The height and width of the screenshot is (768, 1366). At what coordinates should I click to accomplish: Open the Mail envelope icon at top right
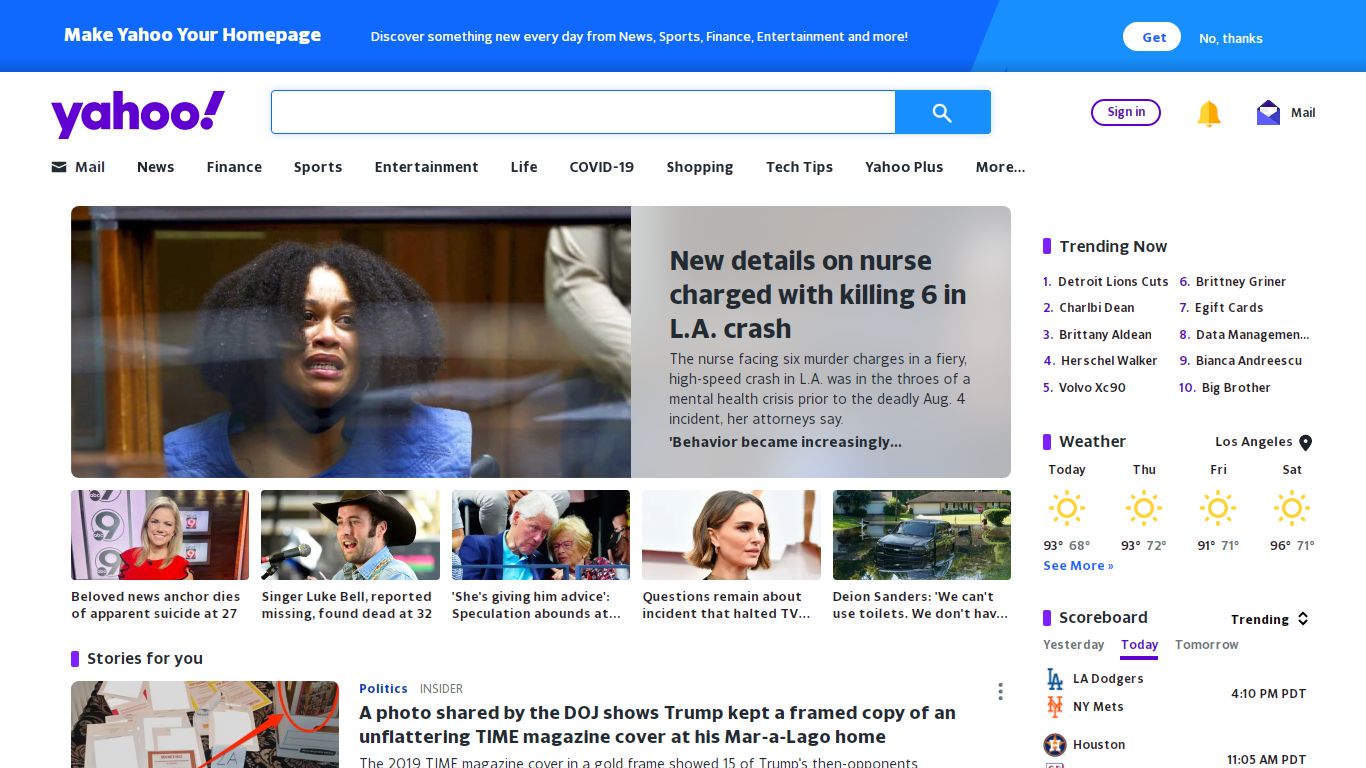[x=1268, y=113]
